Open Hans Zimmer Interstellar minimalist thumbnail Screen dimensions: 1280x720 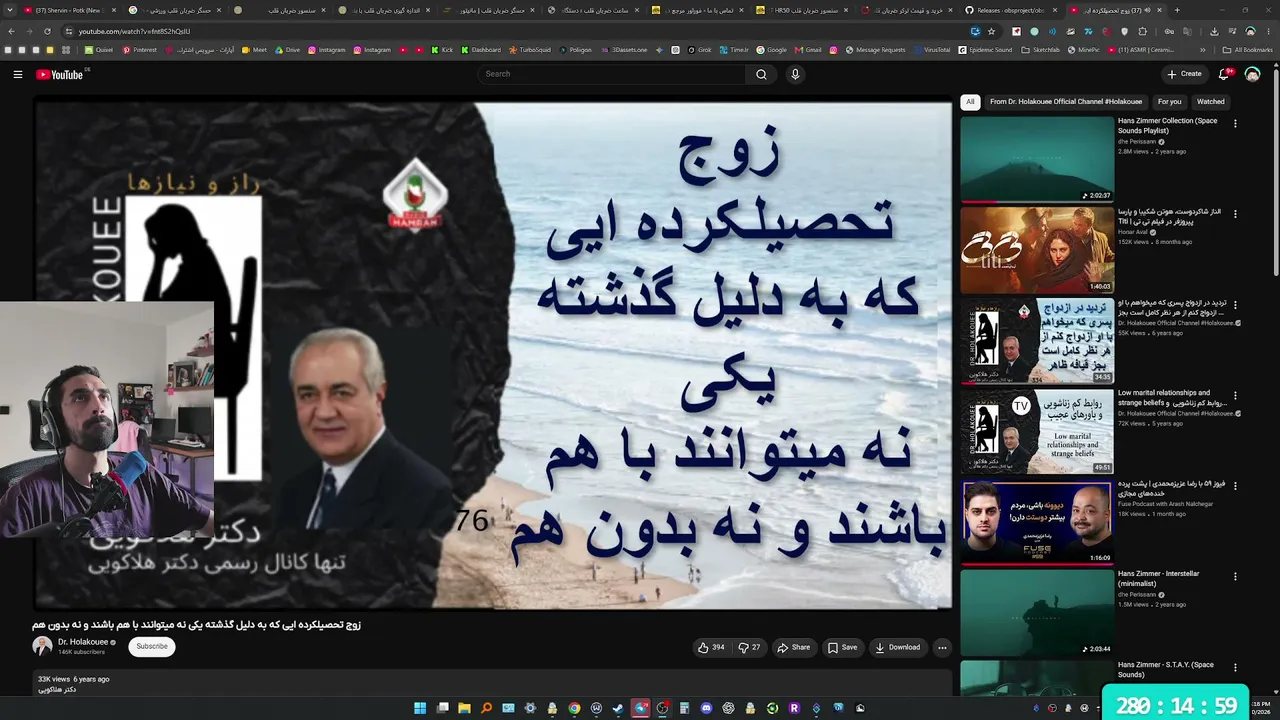click(x=1037, y=613)
